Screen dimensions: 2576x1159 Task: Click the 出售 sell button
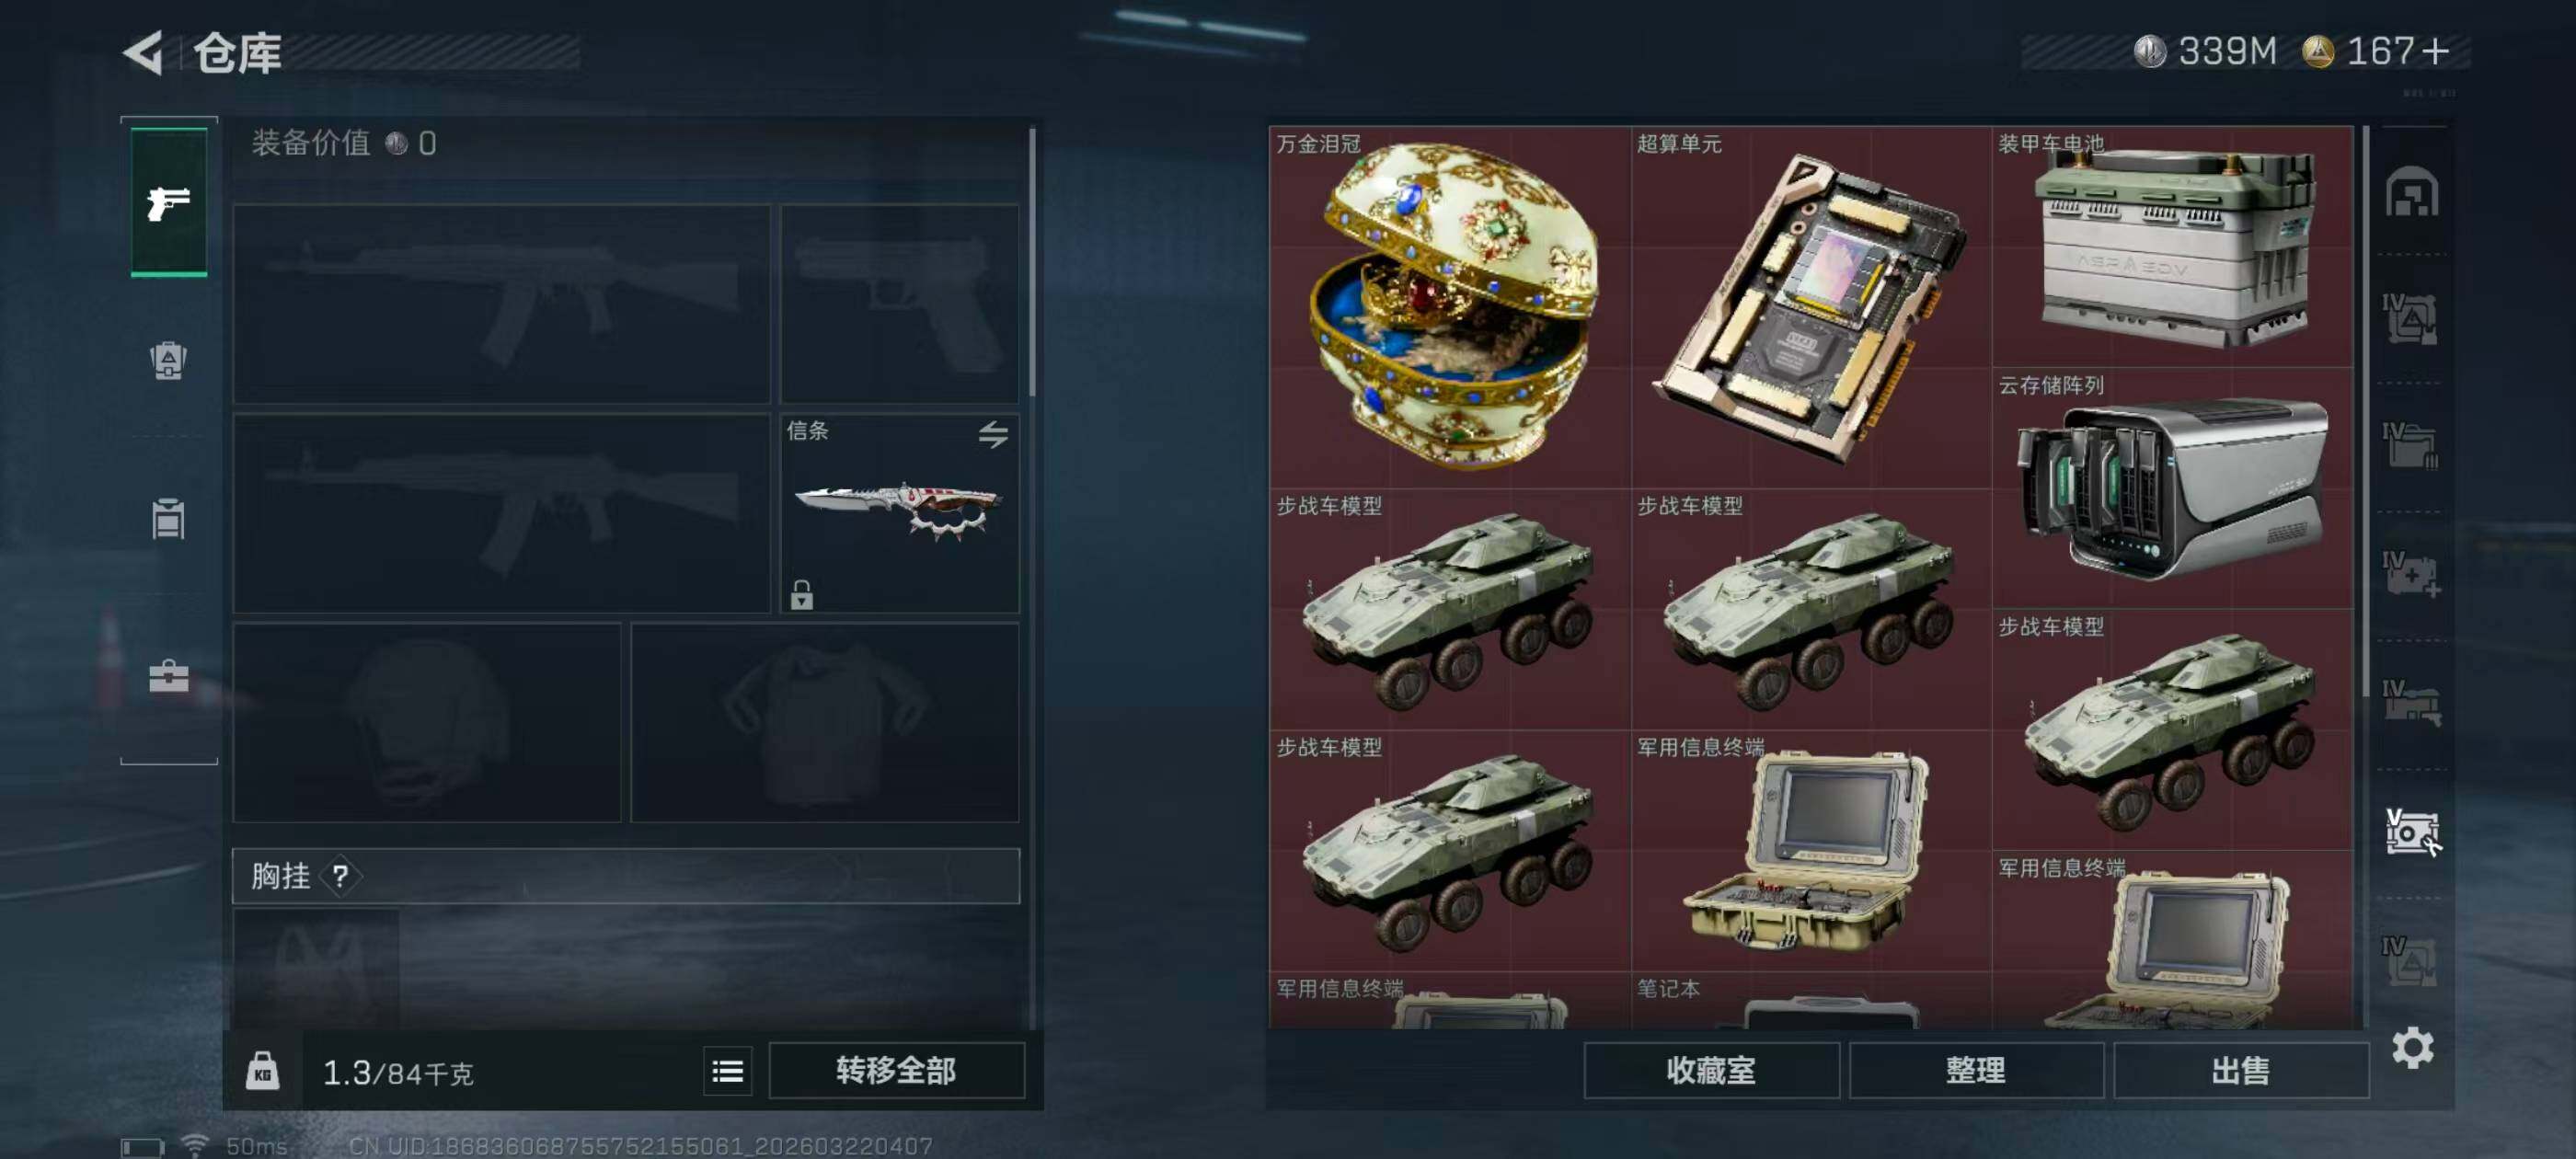pyautogui.click(x=2240, y=1071)
